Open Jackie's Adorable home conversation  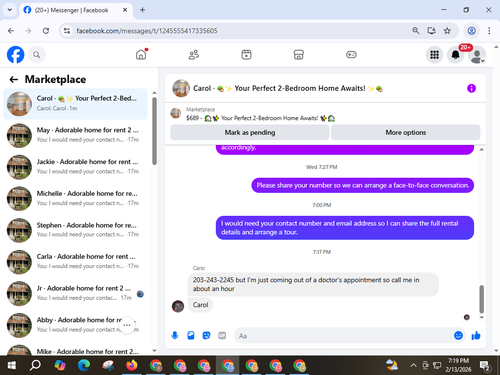75,167
